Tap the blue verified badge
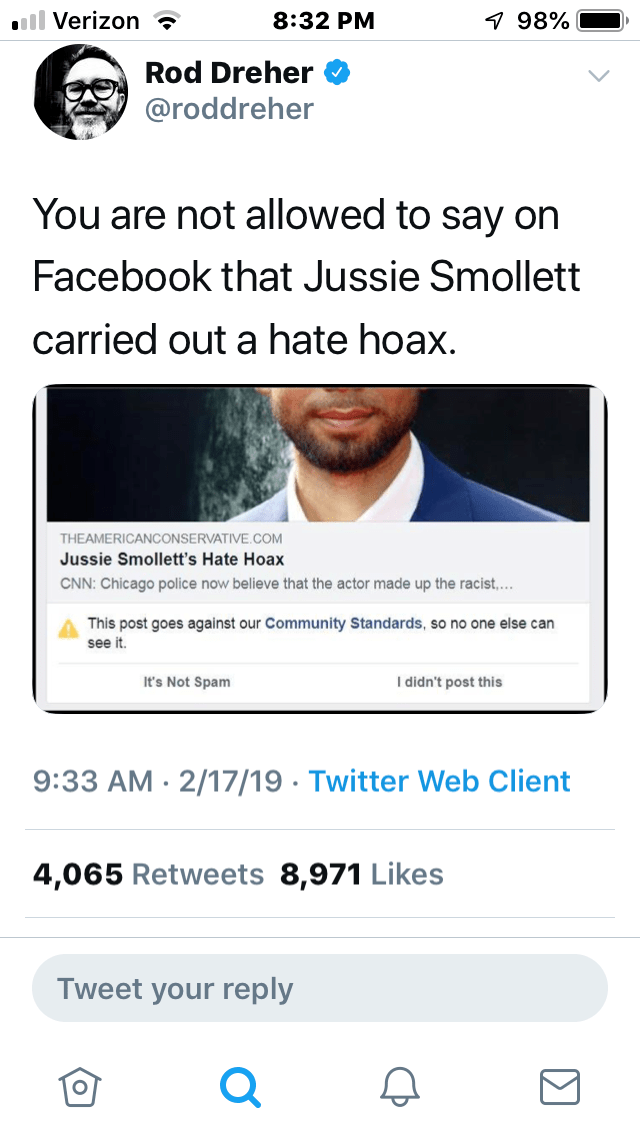 [x=338, y=73]
